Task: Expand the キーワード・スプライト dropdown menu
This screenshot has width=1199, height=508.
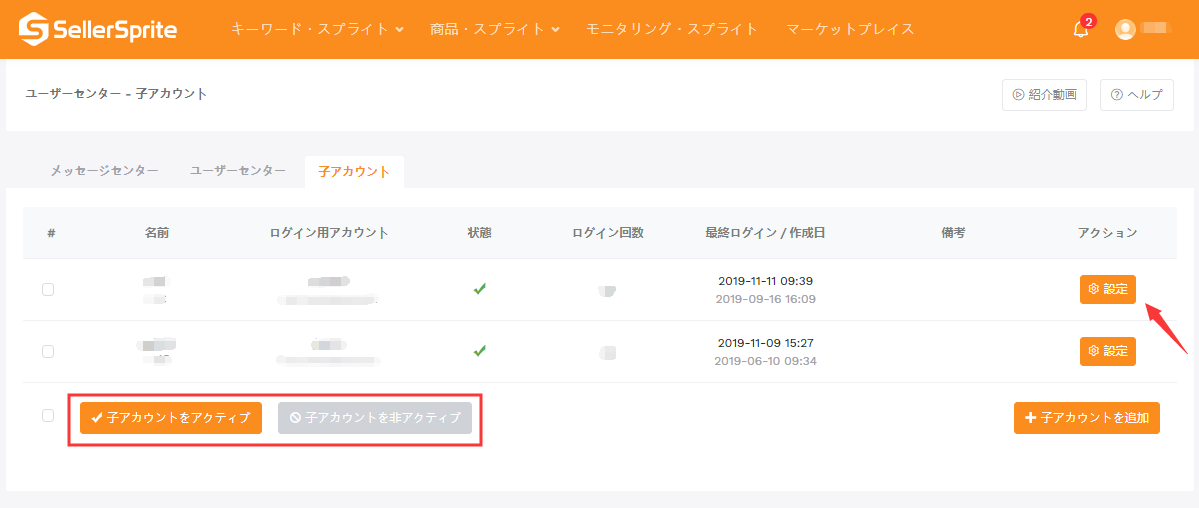Action: pos(317,29)
